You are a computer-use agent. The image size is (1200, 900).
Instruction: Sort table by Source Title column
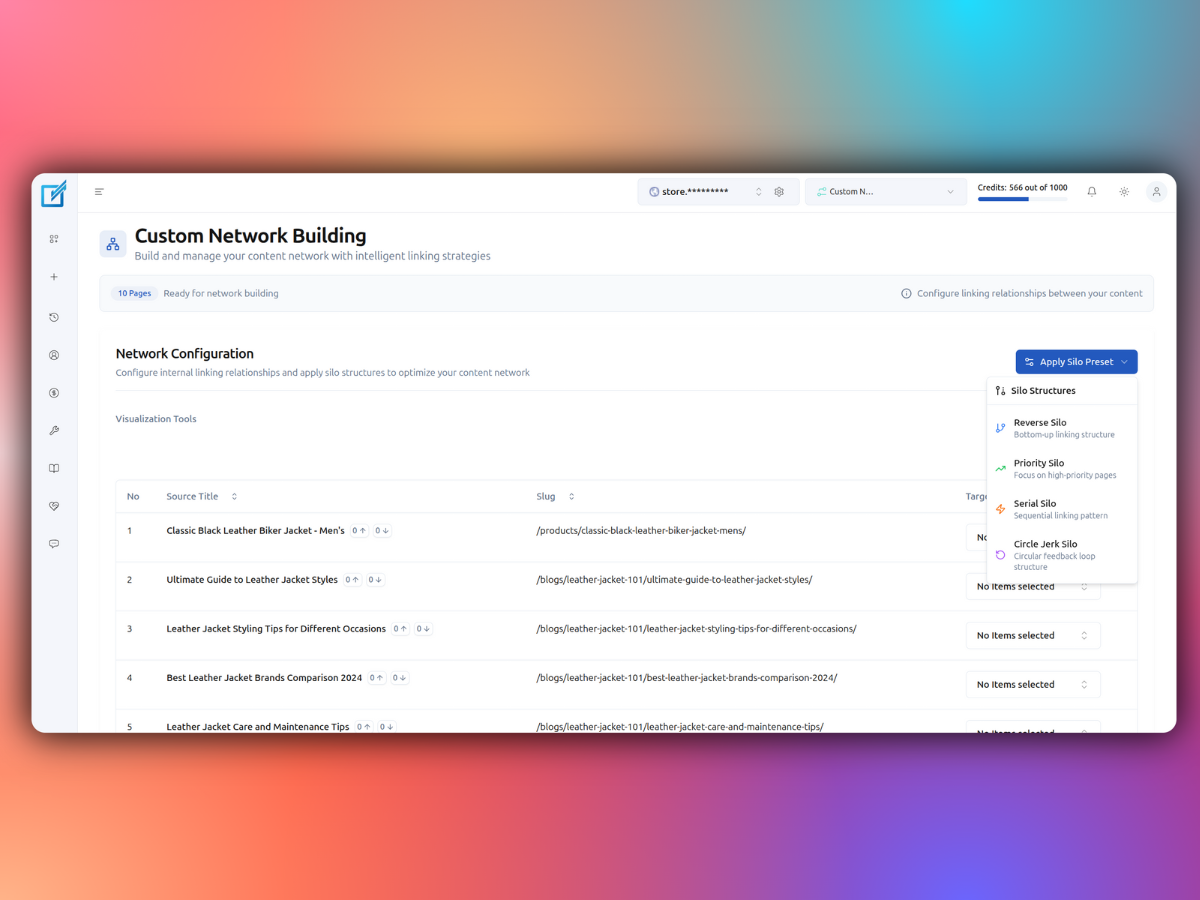tap(202, 497)
